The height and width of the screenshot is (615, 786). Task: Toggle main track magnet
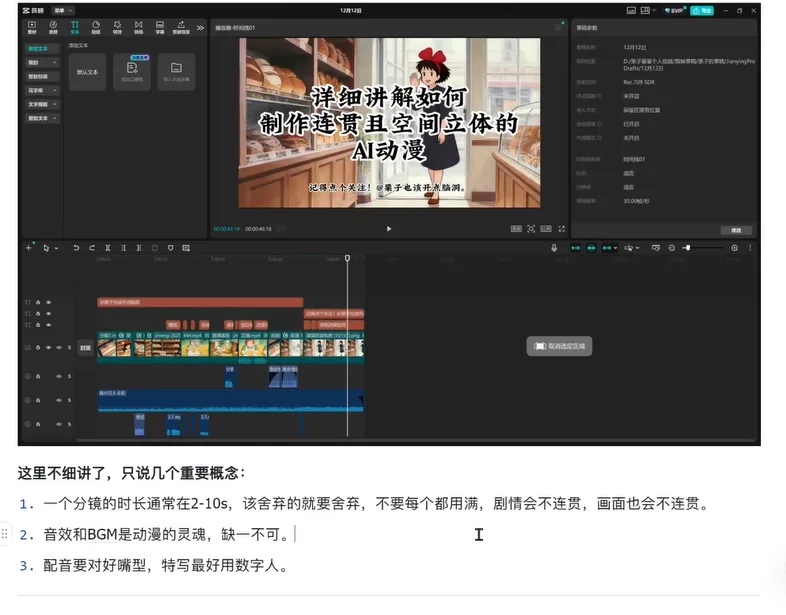point(575,248)
